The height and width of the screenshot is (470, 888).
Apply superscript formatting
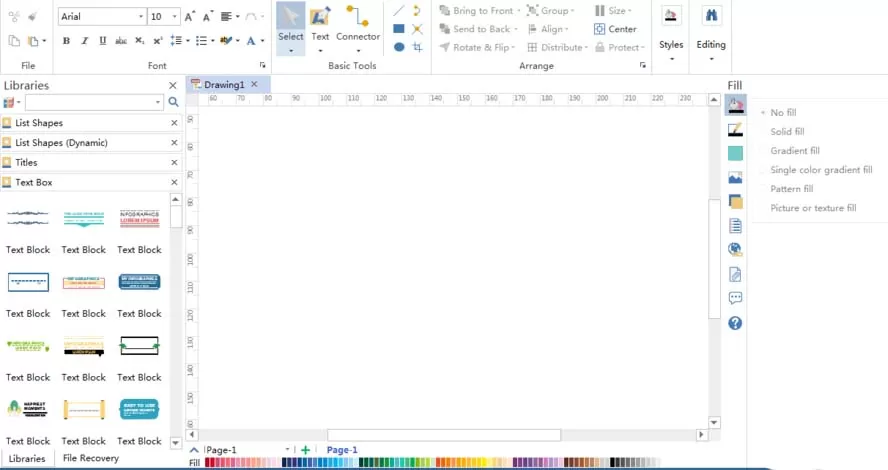pyautogui.click(x=157, y=41)
